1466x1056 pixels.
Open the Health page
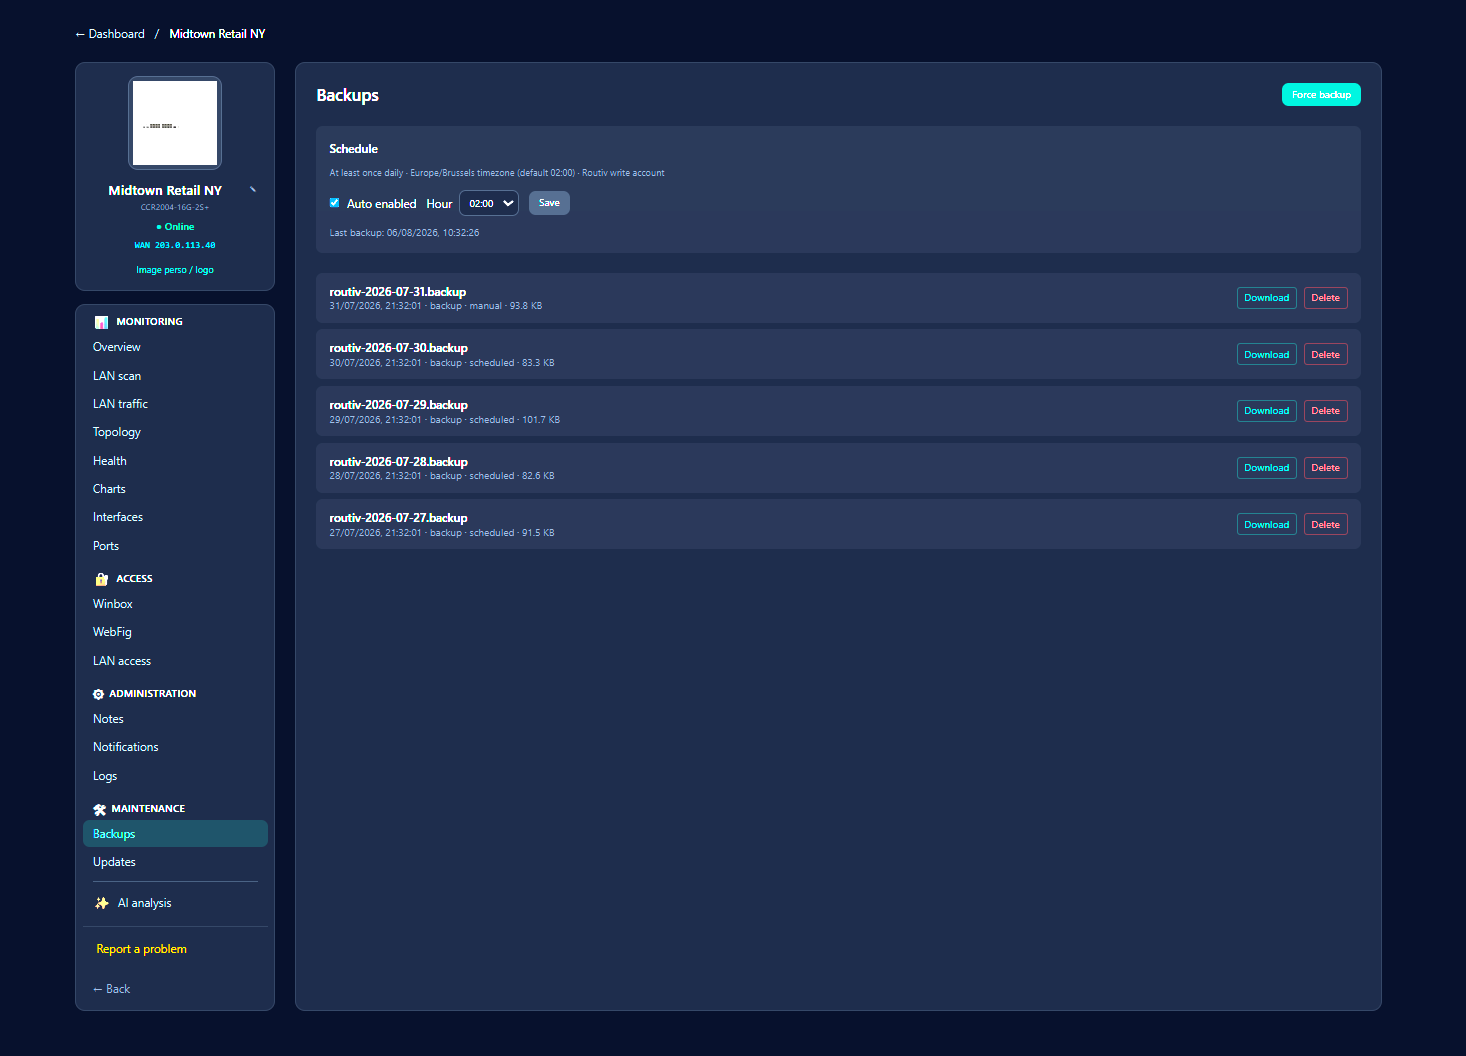point(175,461)
